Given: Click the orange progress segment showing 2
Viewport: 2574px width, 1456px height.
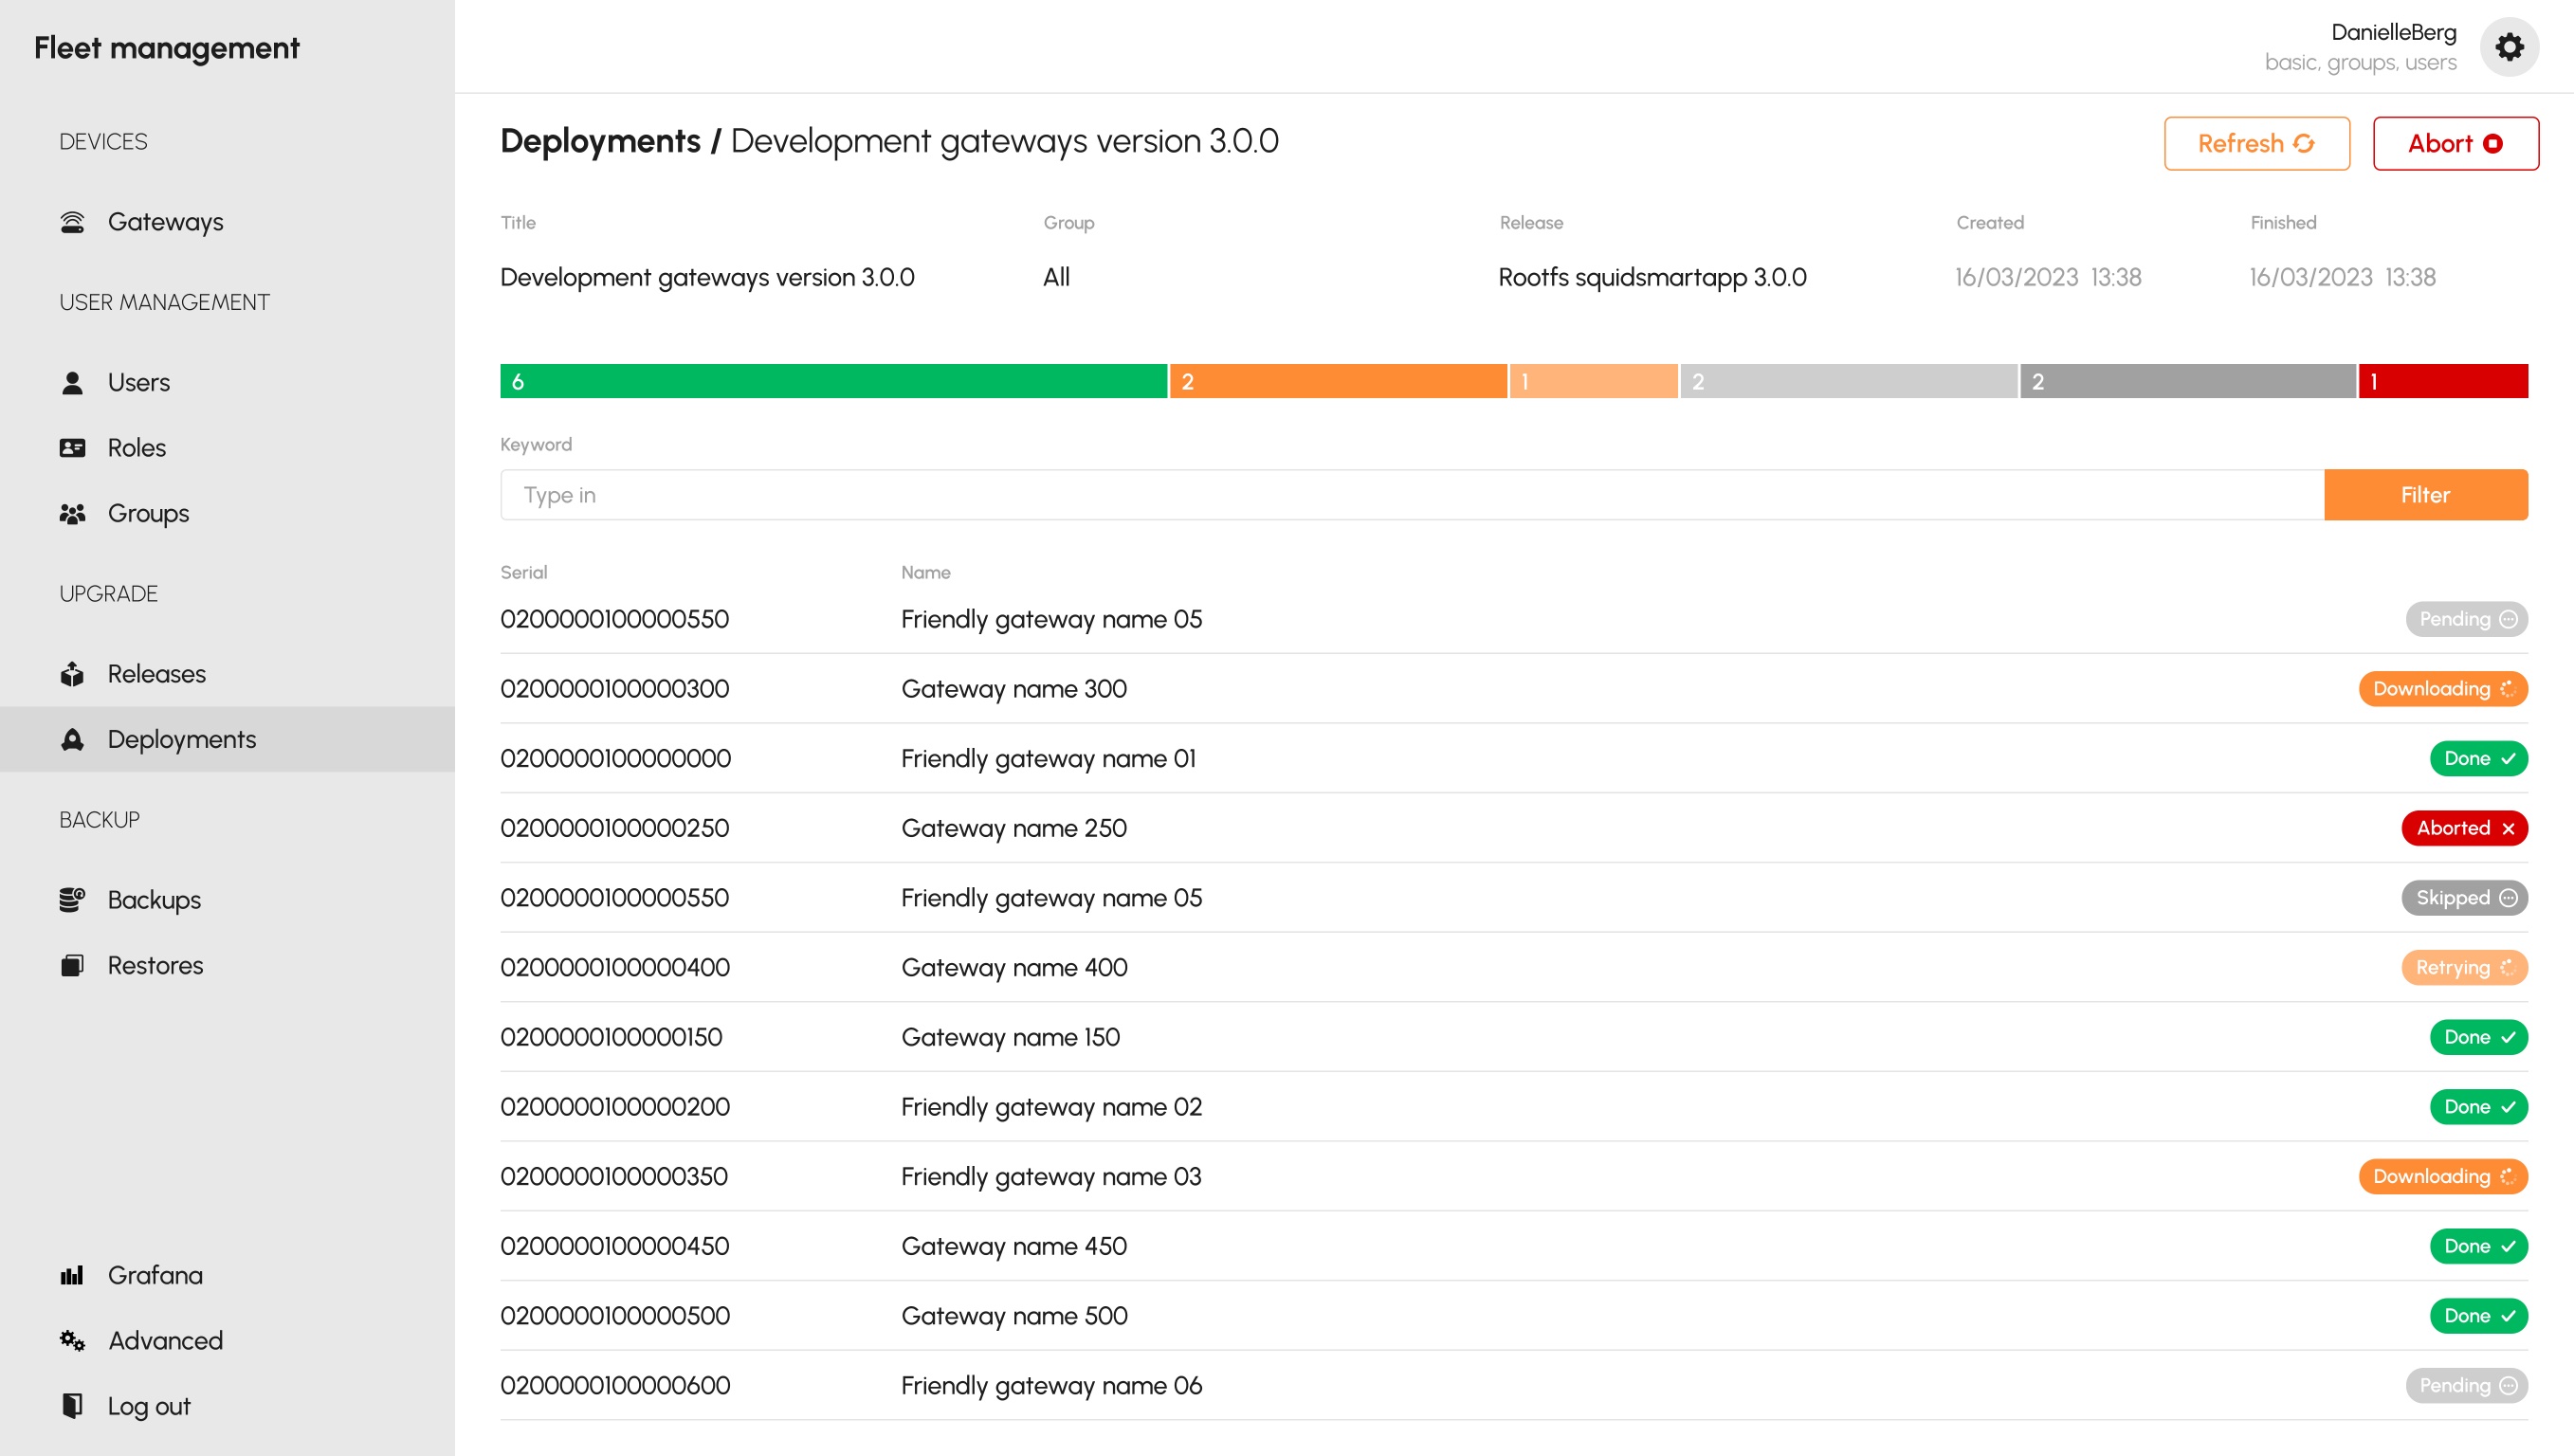Looking at the screenshot, I should 1338,381.
